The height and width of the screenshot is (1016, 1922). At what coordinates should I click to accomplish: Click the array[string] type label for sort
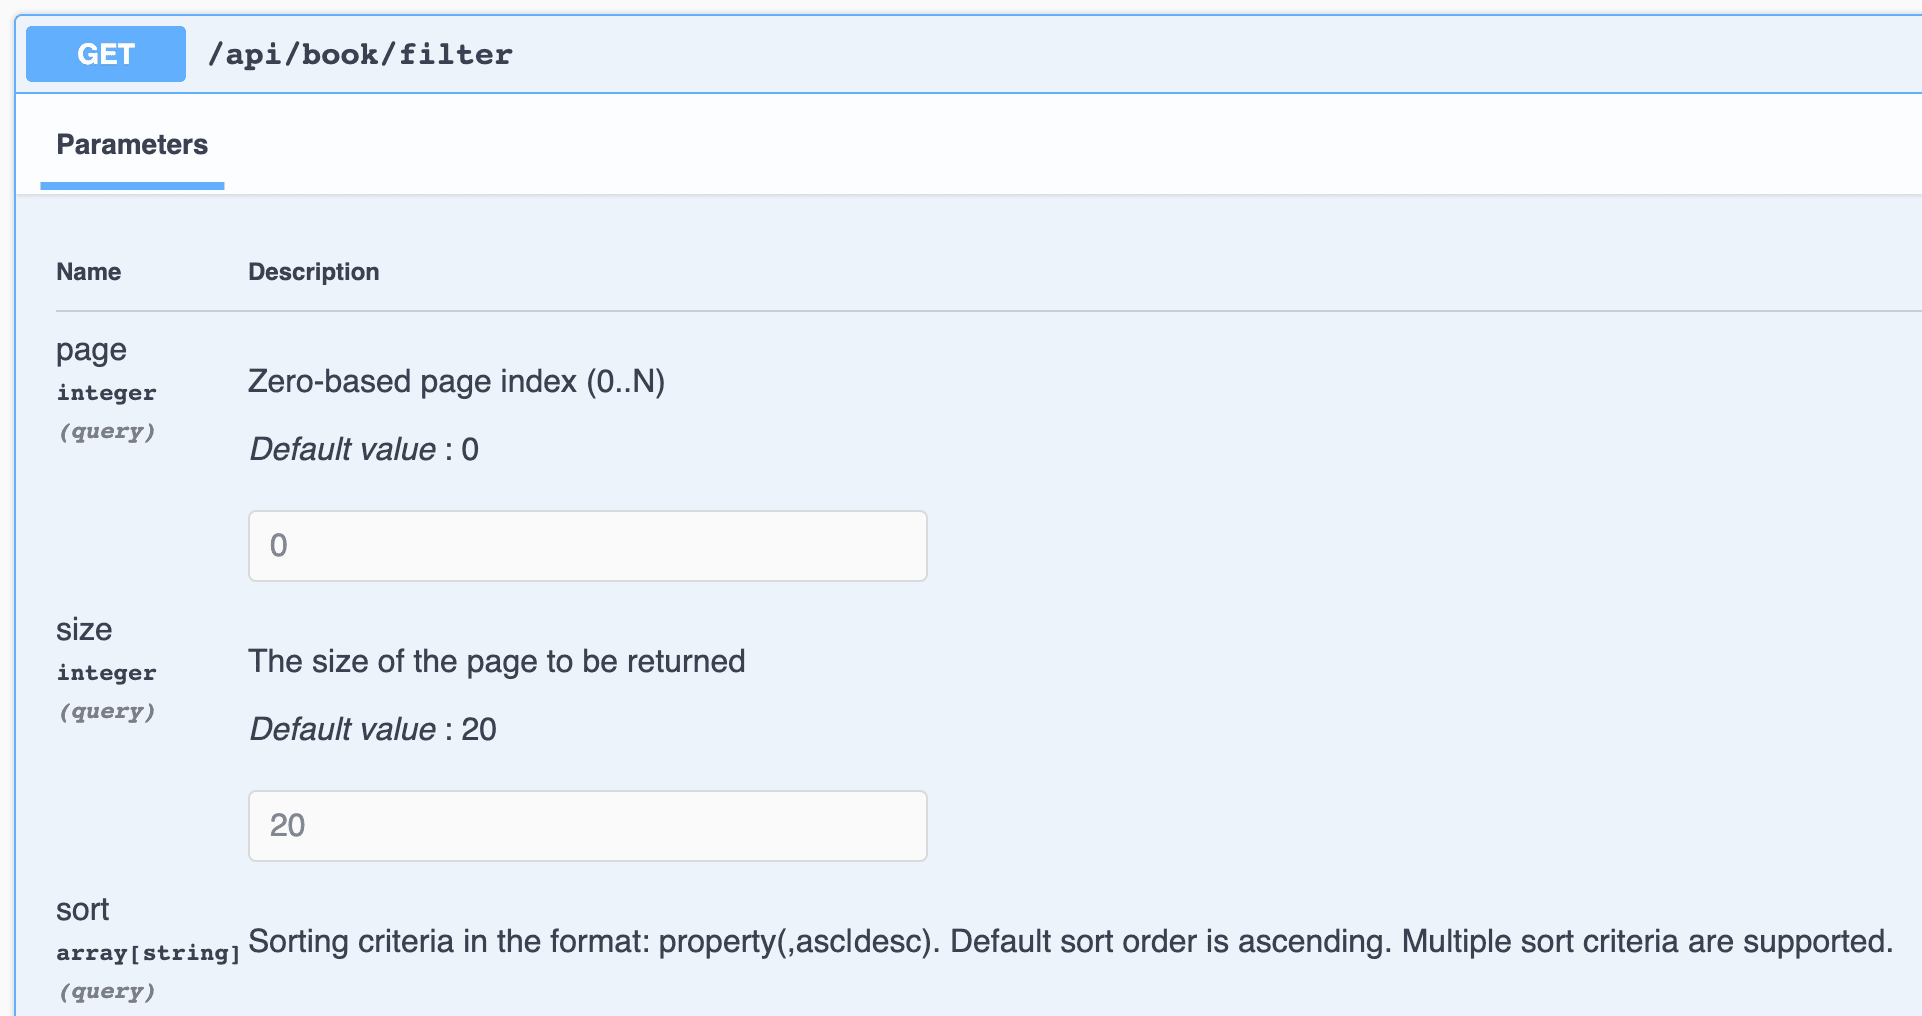[x=148, y=952]
